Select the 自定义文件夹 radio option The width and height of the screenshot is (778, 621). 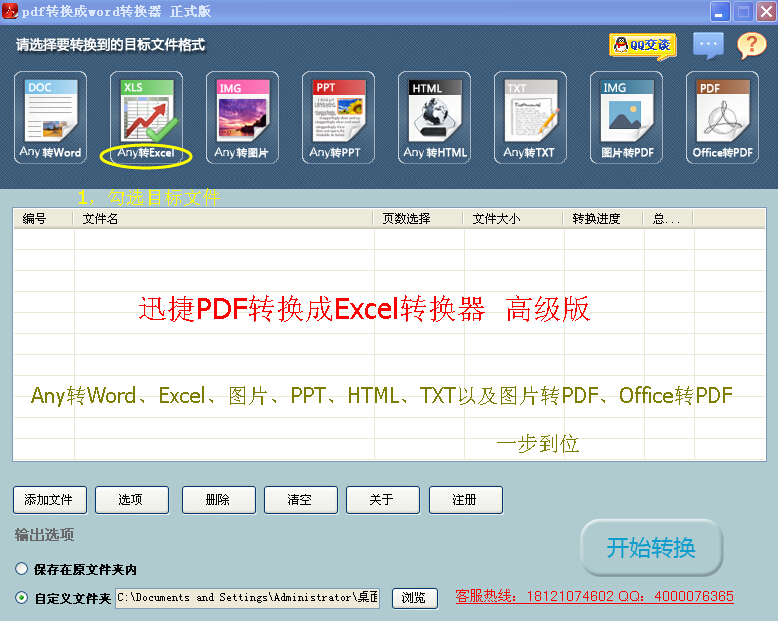click(21, 597)
